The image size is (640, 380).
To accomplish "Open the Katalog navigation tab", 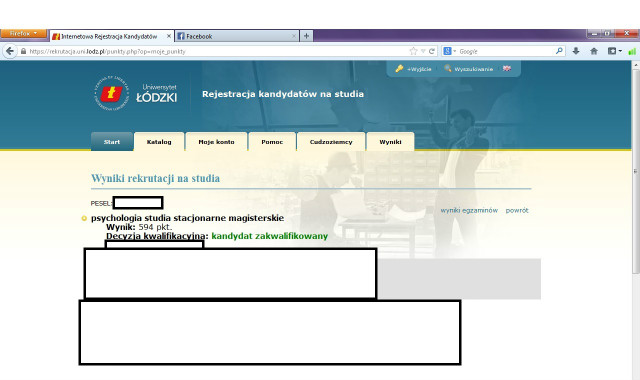I will 159,142.
